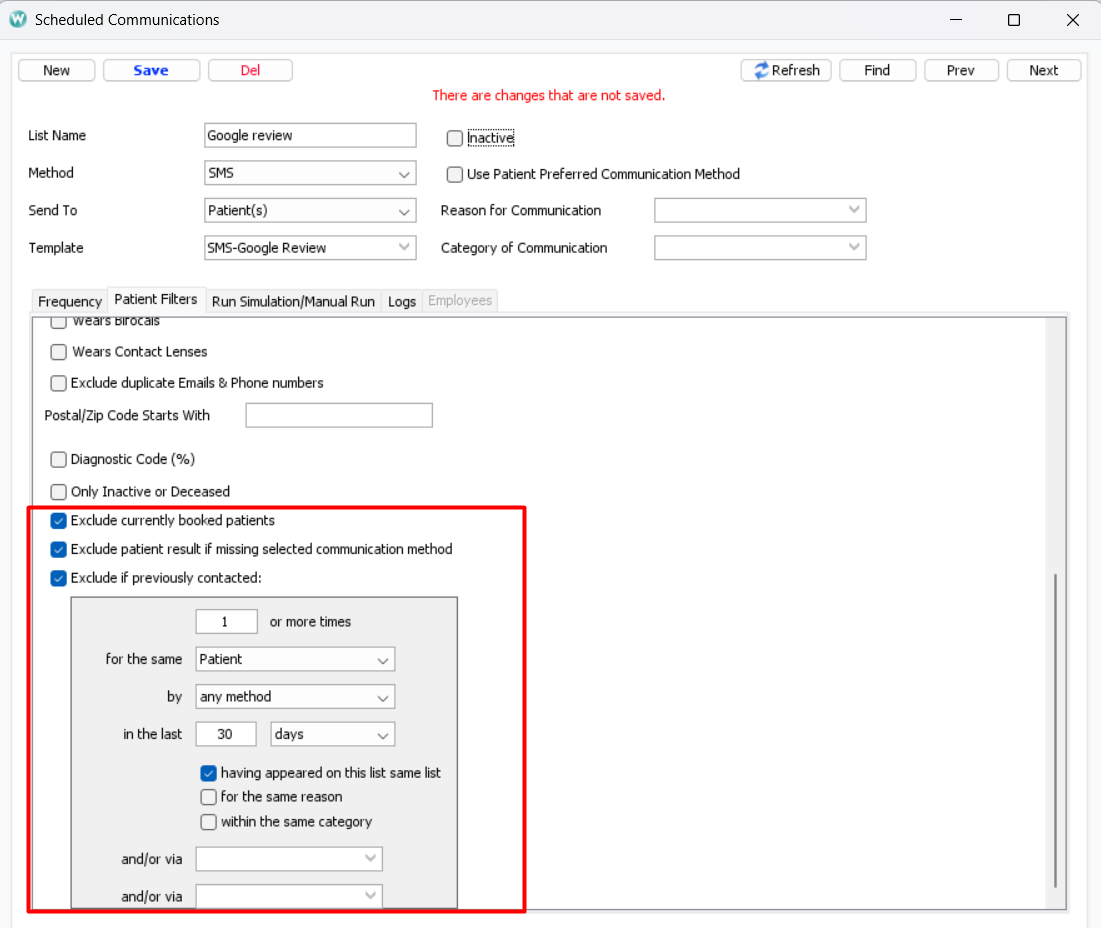Click the or more times number field
This screenshot has height=928, width=1101.
click(226, 622)
